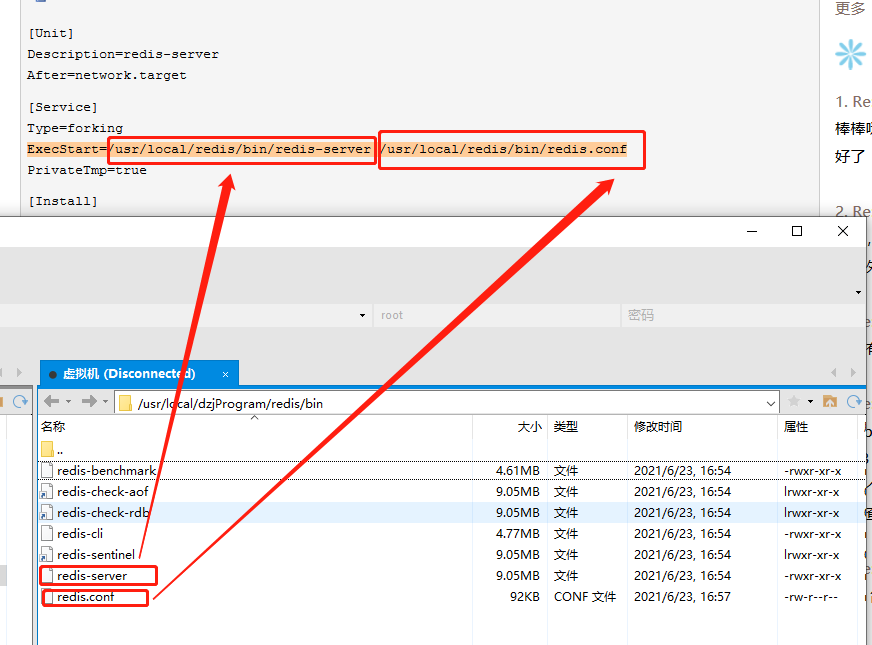Click the root username field
872x645 pixels.
point(497,315)
